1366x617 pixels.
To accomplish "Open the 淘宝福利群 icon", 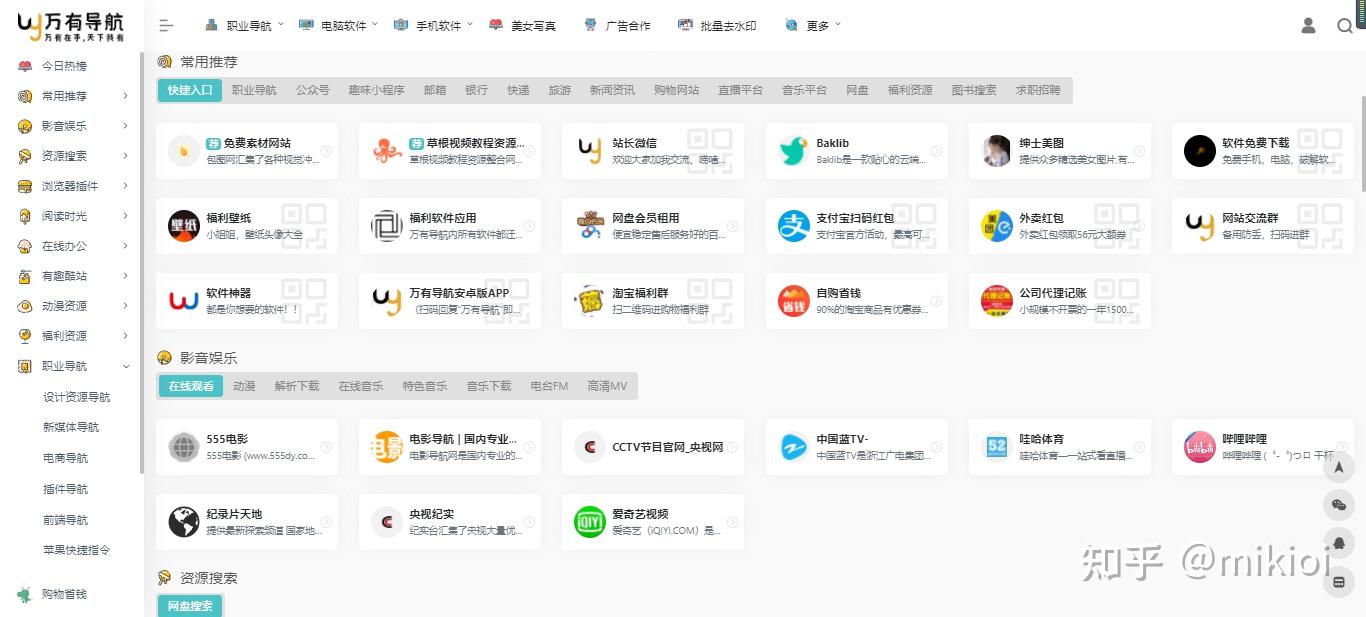I will pyautogui.click(x=590, y=301).
